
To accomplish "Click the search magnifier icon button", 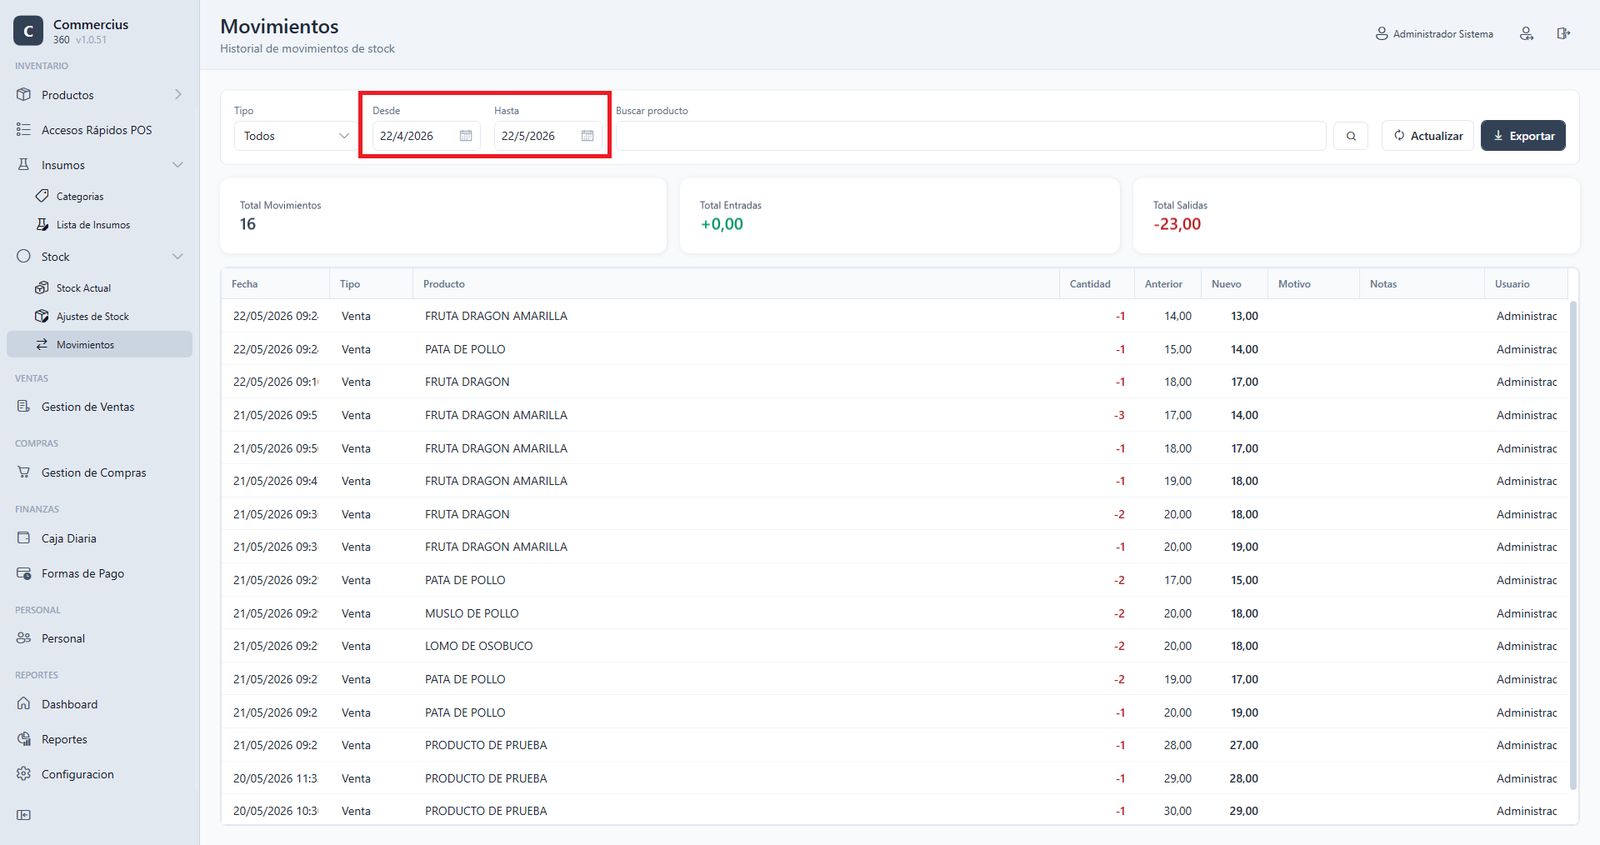I will [x=1350, y=136].
